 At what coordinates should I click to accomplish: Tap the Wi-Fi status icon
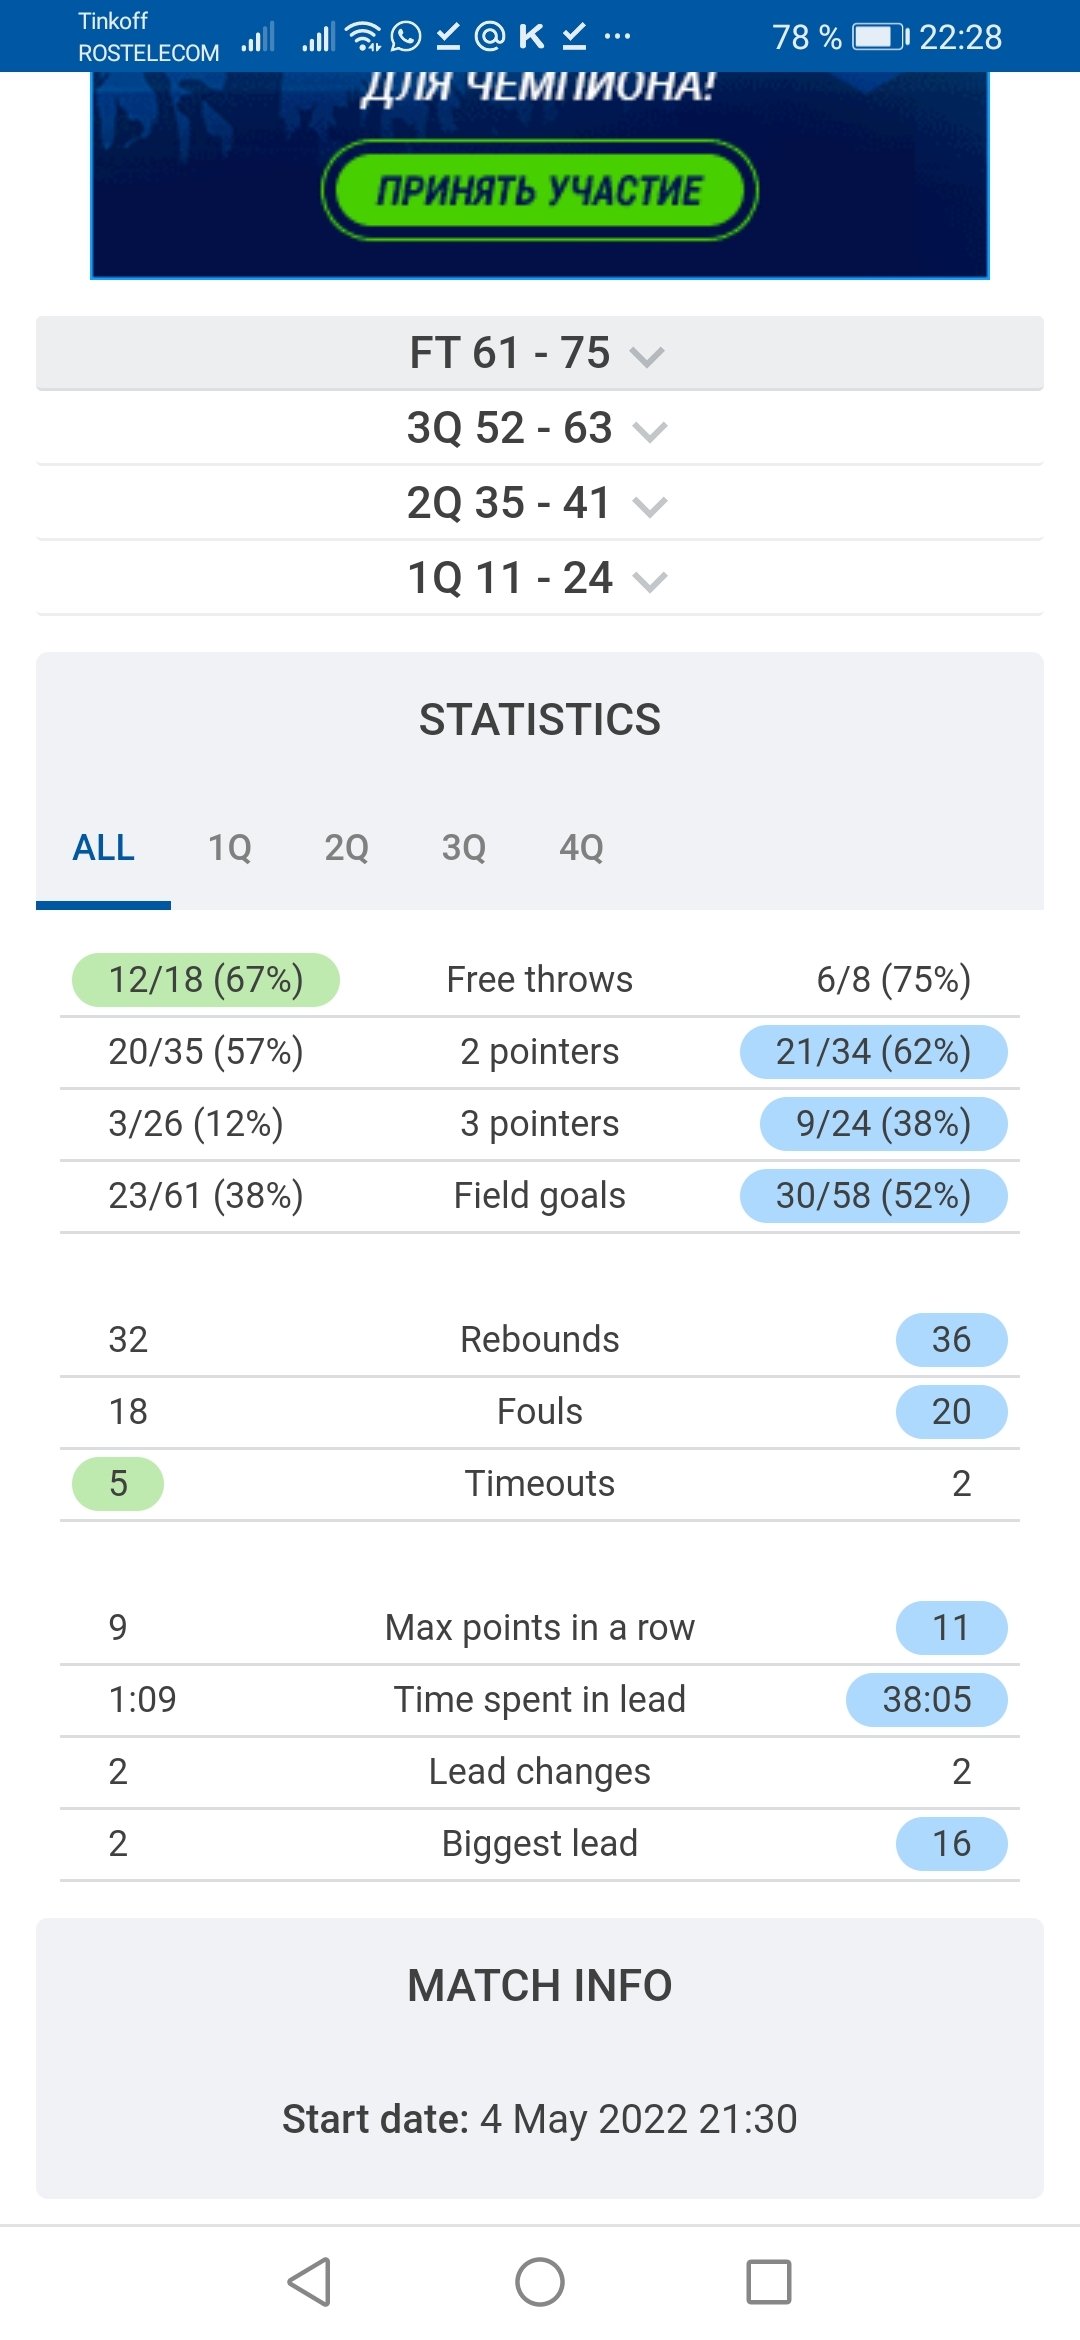pos(363,37)
